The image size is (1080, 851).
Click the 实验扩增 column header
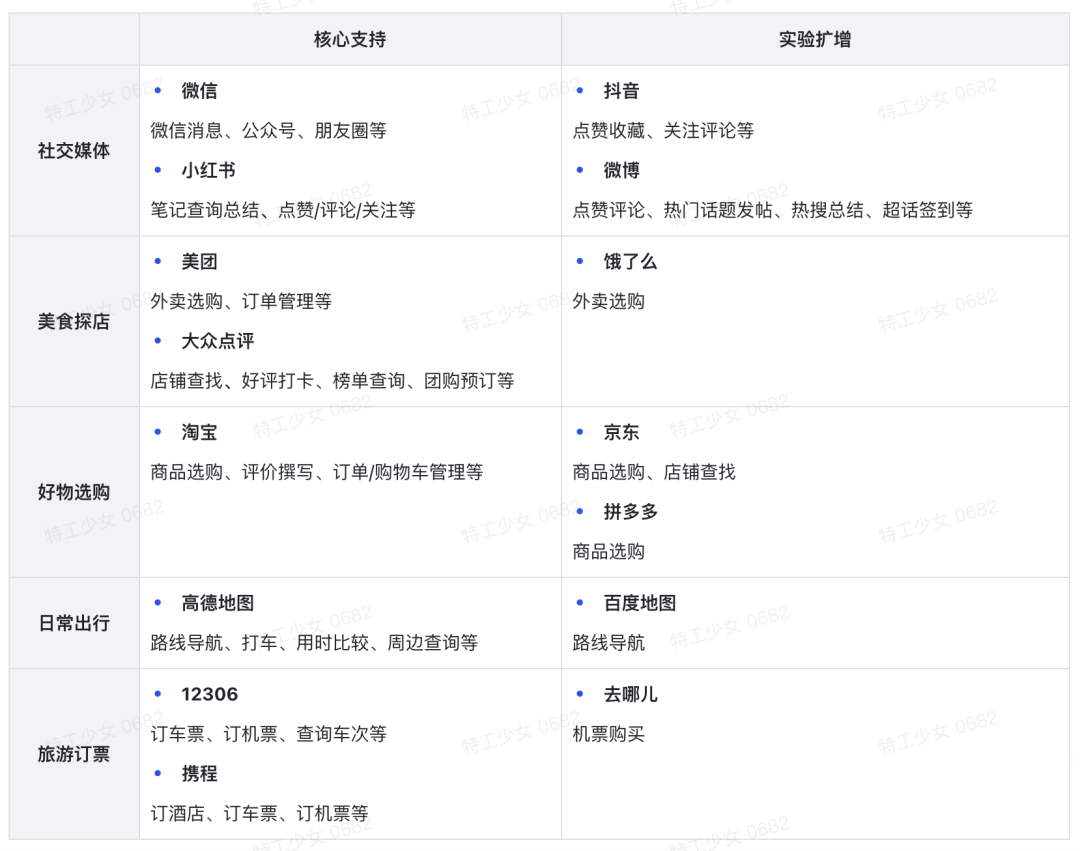[815, 39]
